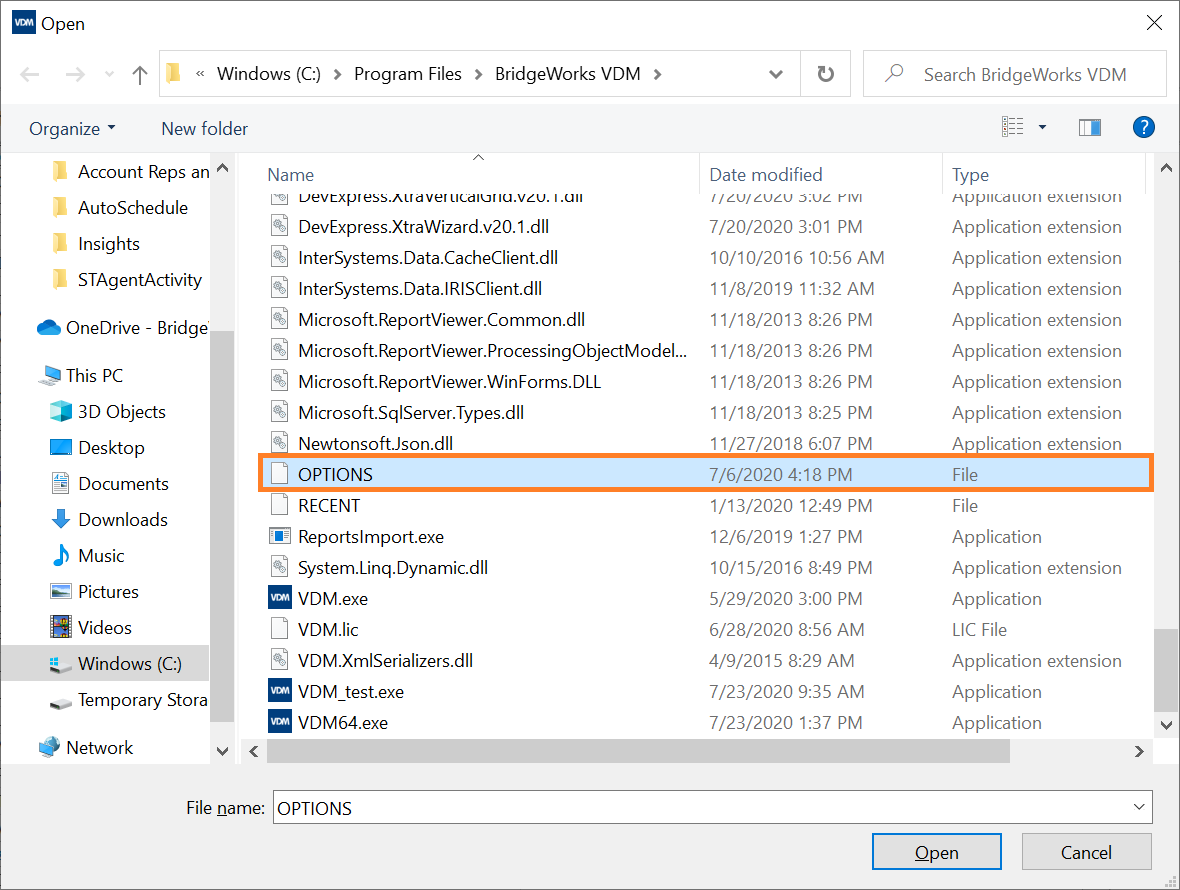Expand the chevron after Program Files
Screen dimensions: 1180x890
coord(479,74)
